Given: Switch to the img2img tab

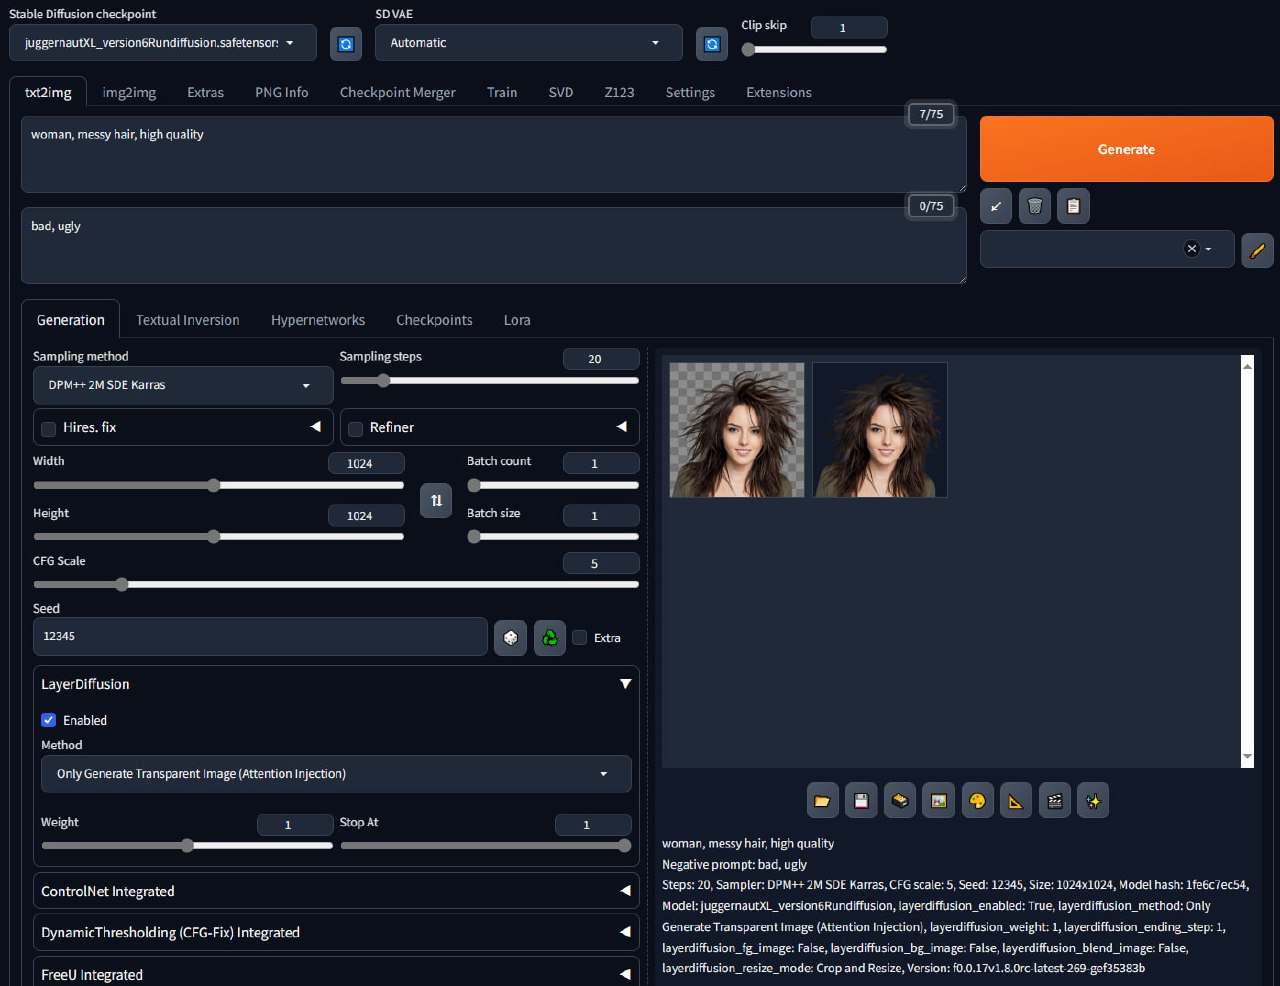Looking at the screenshot, I should [x=129, y=92].
